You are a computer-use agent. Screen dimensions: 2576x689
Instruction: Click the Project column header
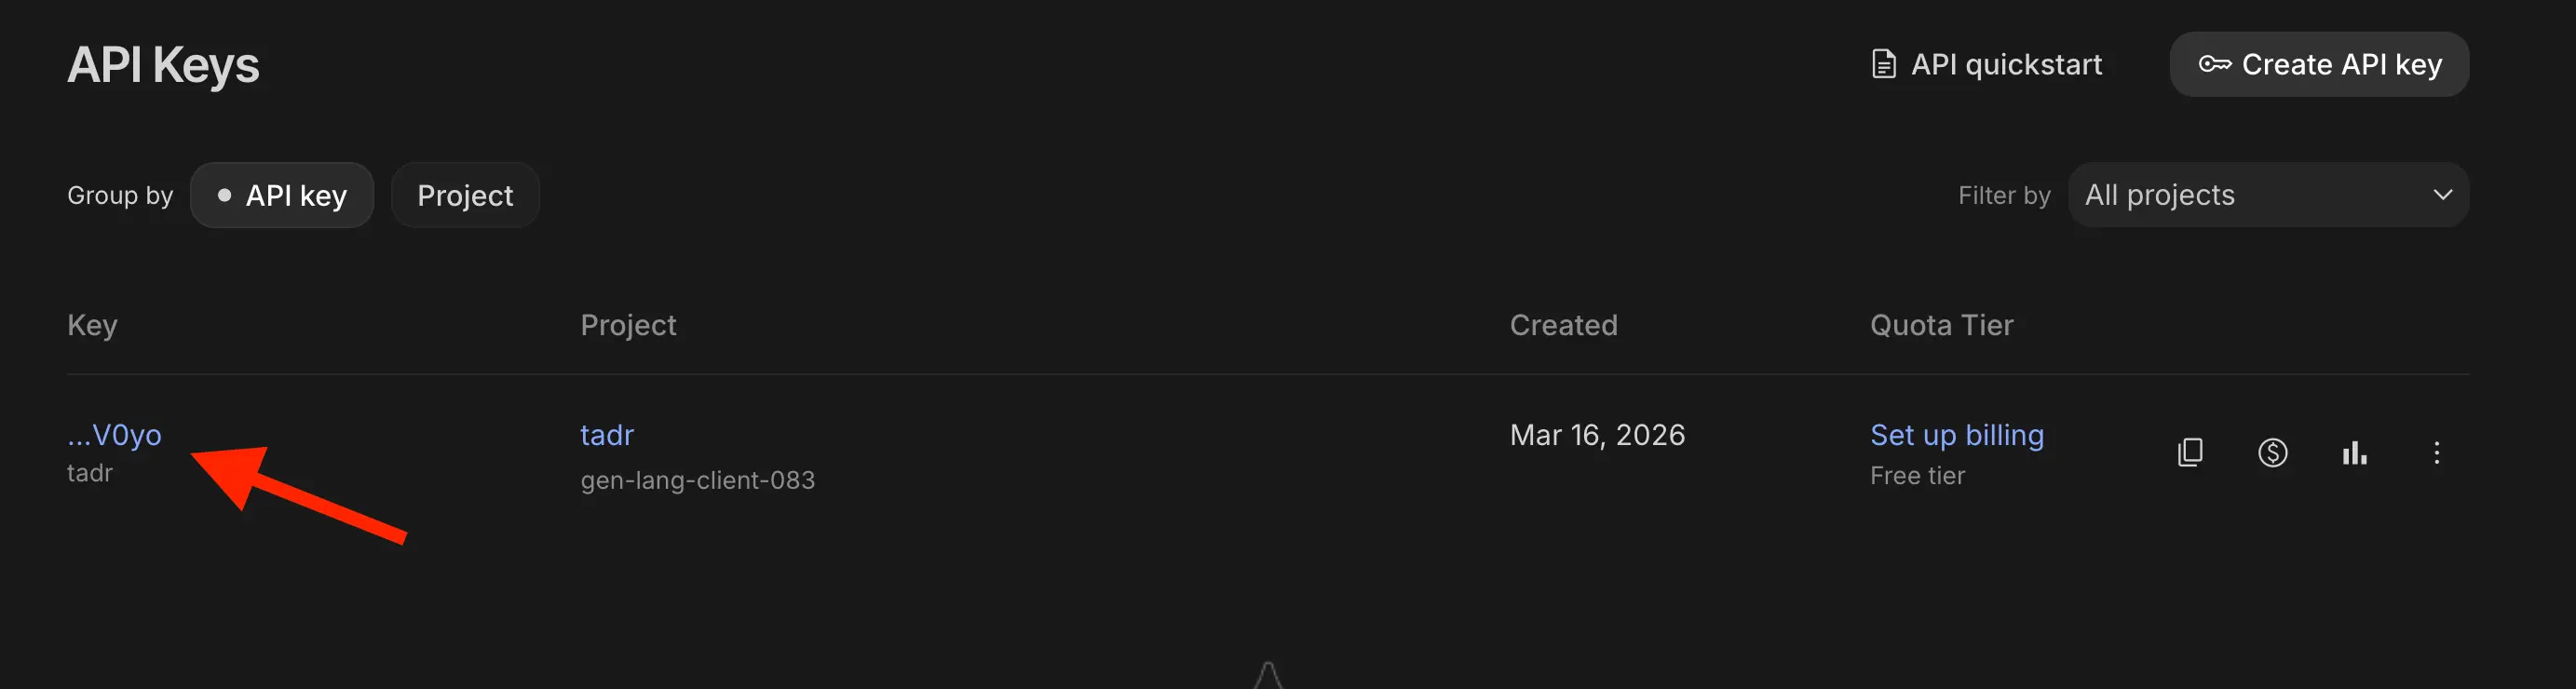click(628, 325)
